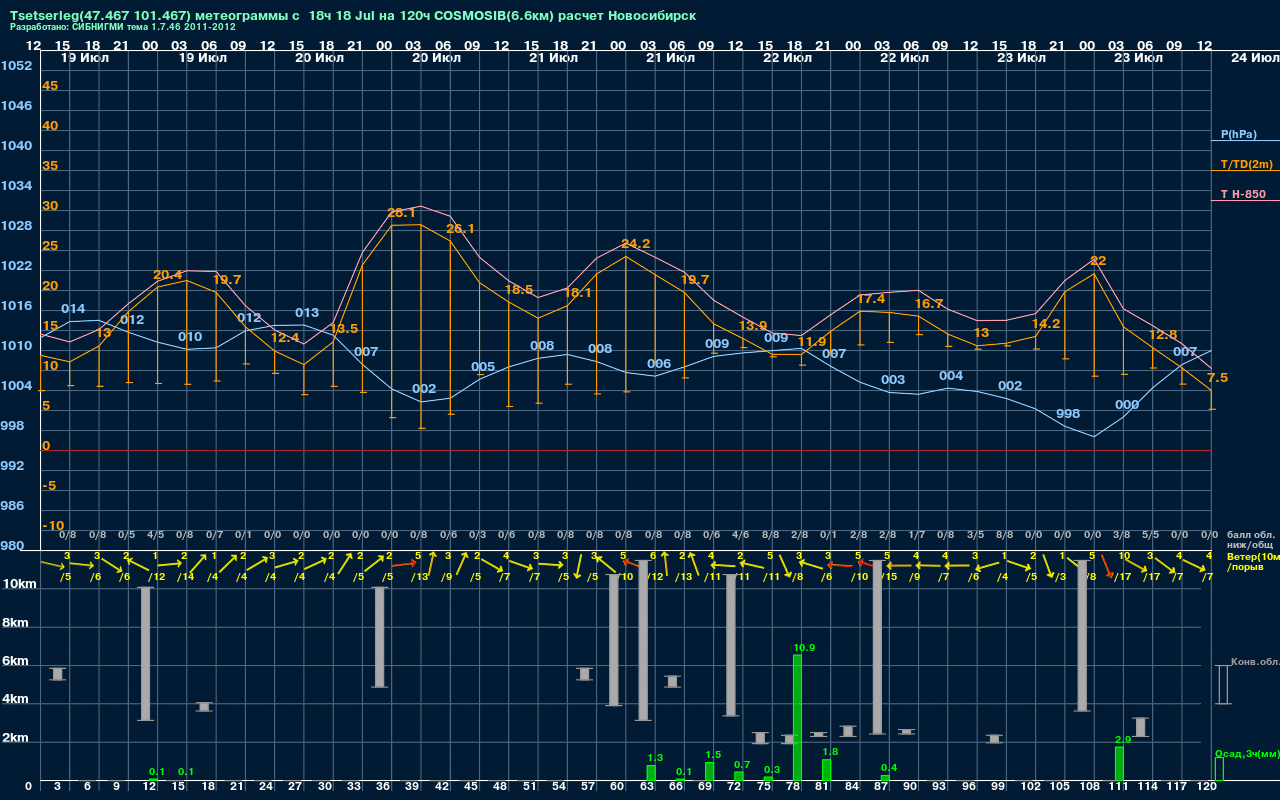This screenshot has height=800, width=1280.
Task: Click the 014 pressure label
Action: [x=73, y=309]
